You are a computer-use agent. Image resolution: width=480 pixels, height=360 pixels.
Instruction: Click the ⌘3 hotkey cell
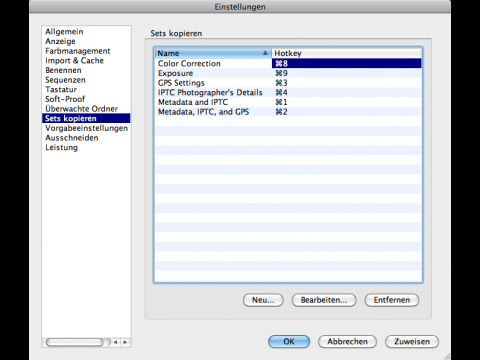pos(347,83)
